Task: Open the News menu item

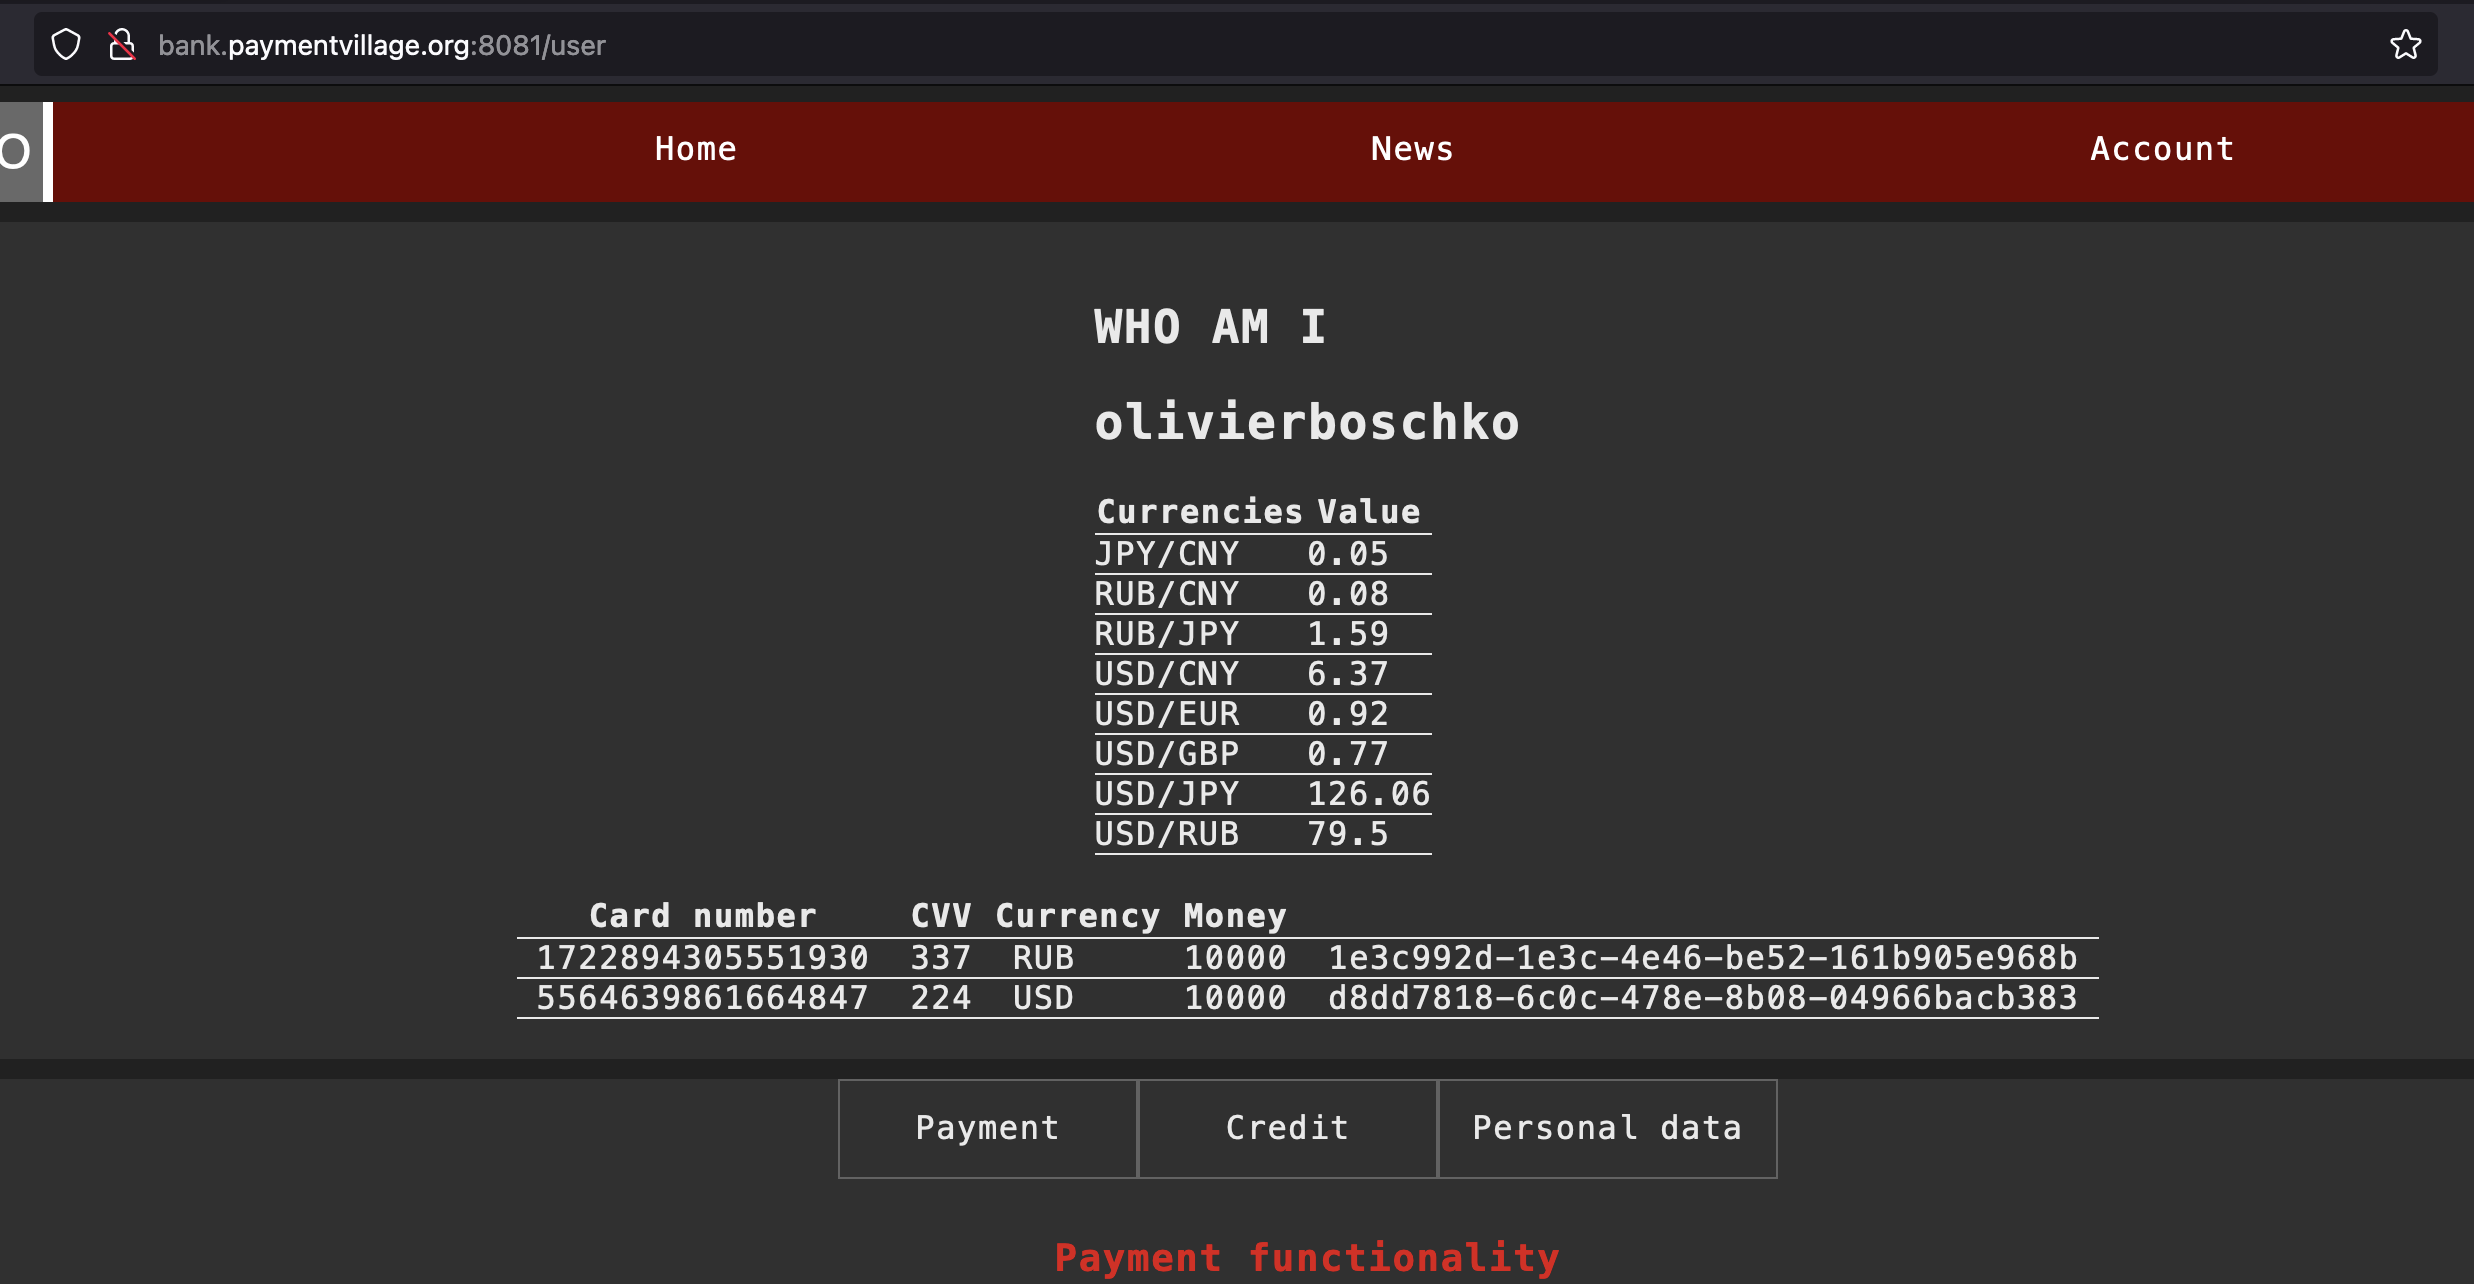Action: (x=1411, y=149)
